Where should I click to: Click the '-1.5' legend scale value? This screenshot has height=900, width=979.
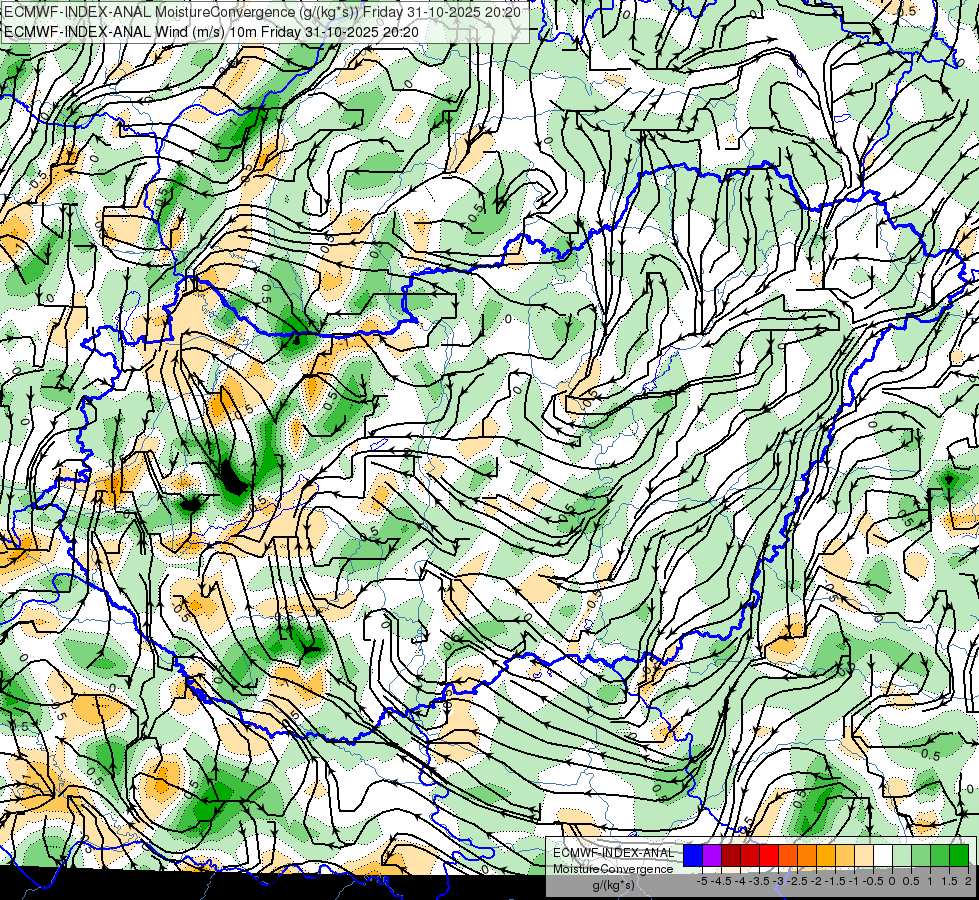tap(835, 881)
